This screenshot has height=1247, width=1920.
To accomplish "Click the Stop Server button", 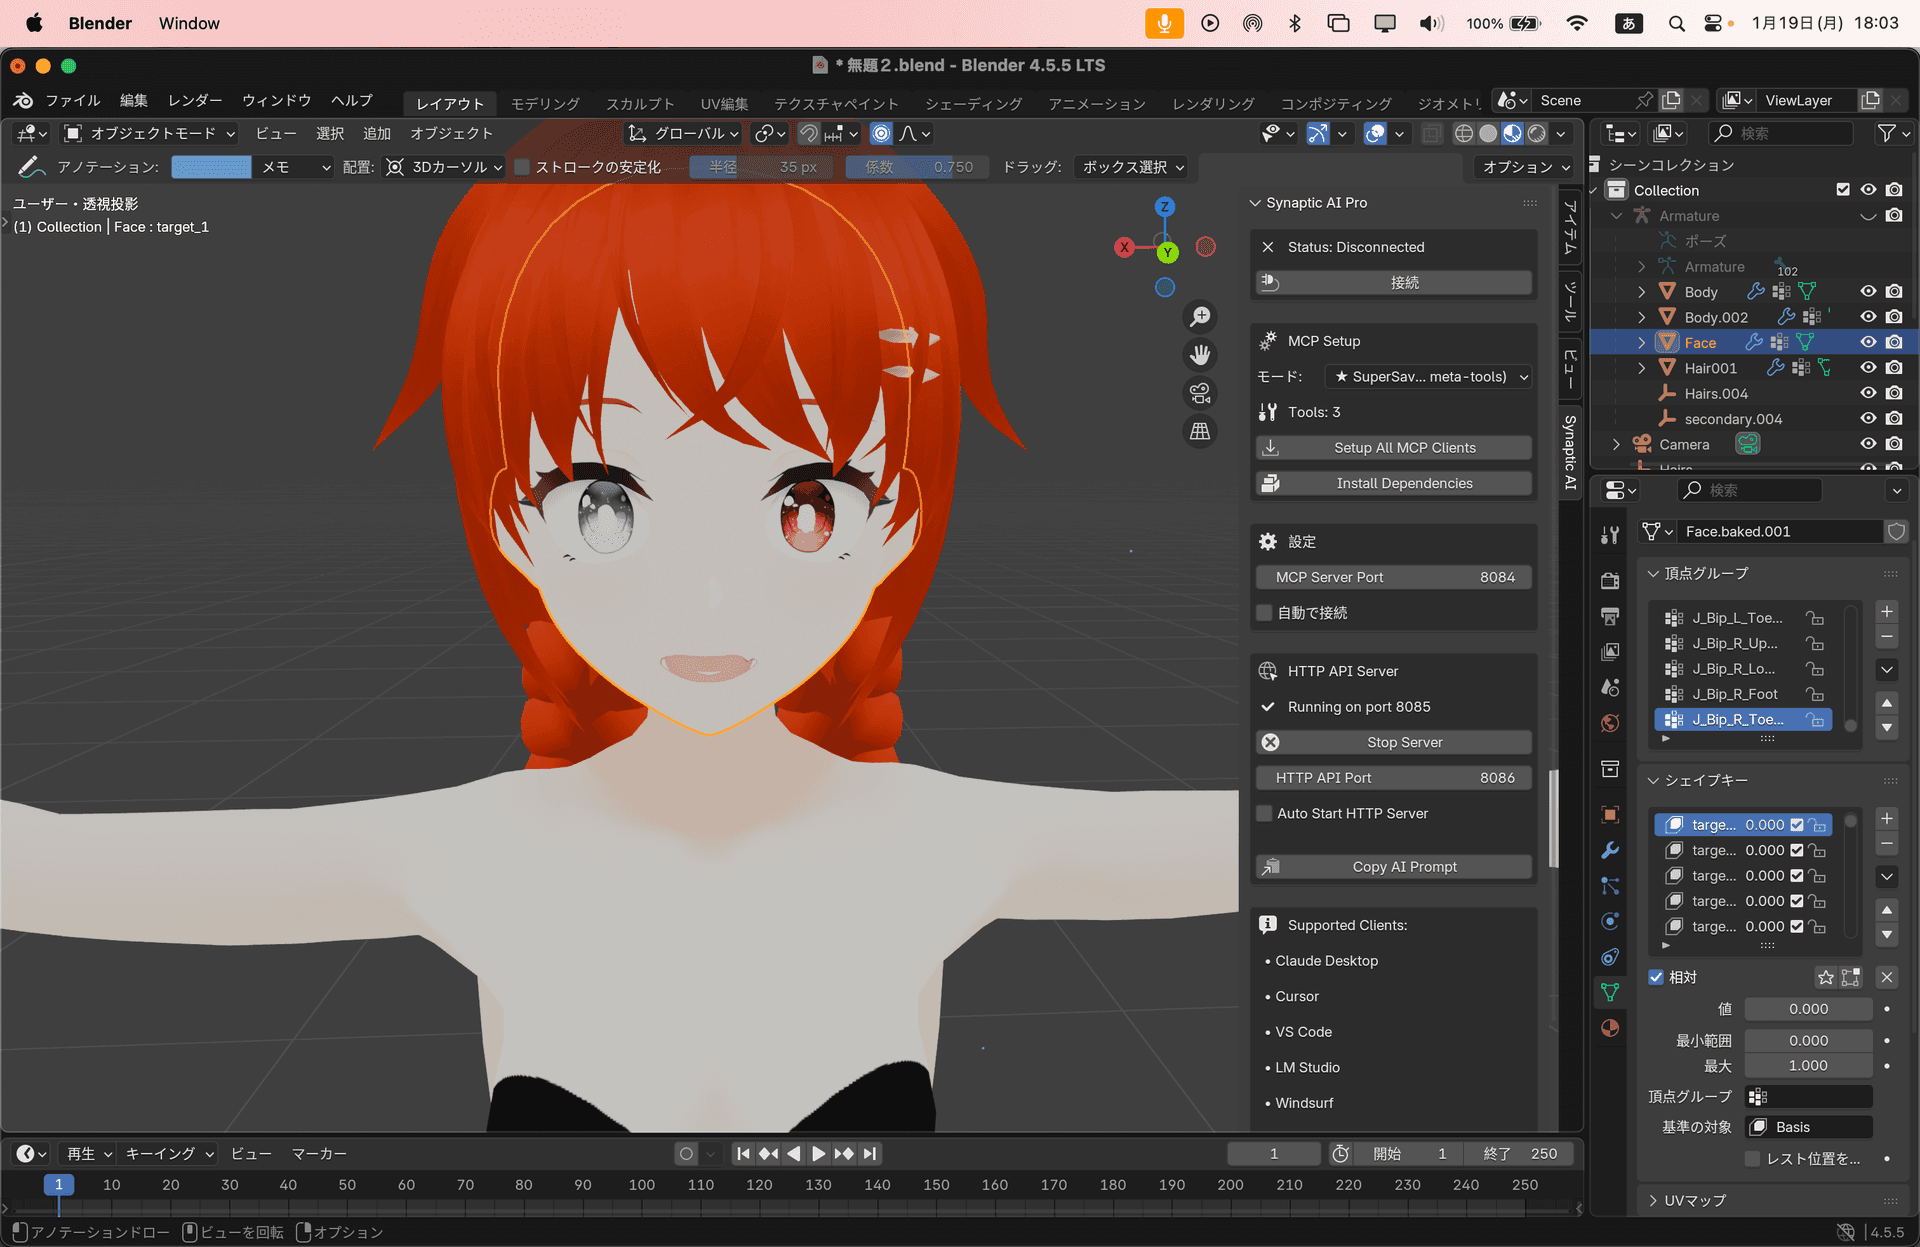I will [1394, 742].
